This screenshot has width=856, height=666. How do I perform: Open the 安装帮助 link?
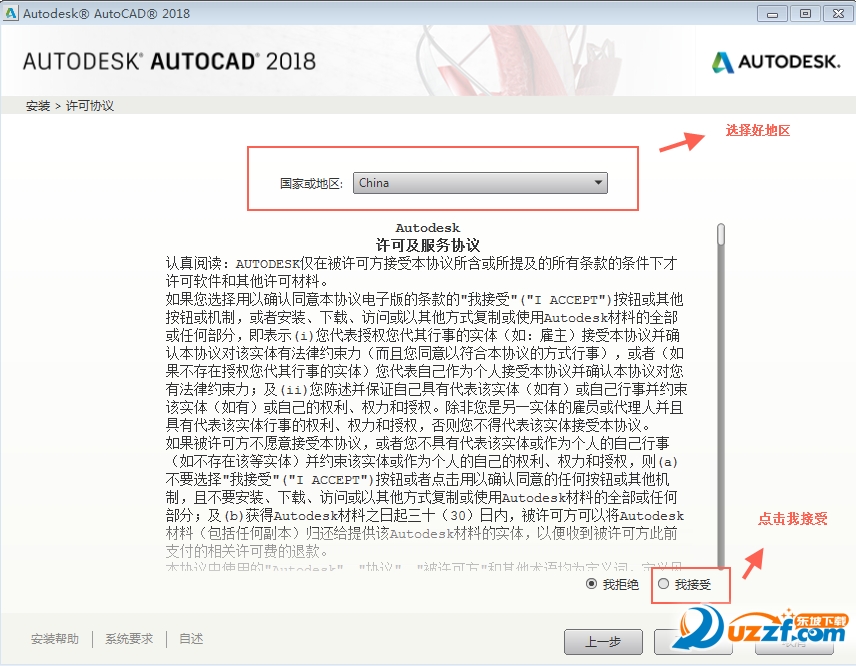tap(55, 639)
